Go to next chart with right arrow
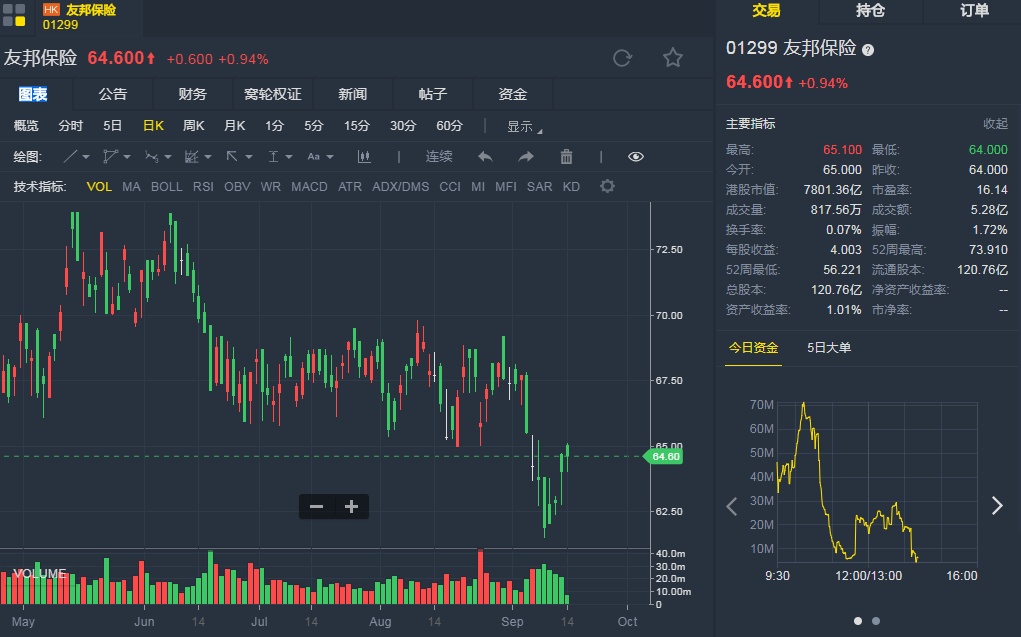The image size is (1021, 637). point(996,505)
